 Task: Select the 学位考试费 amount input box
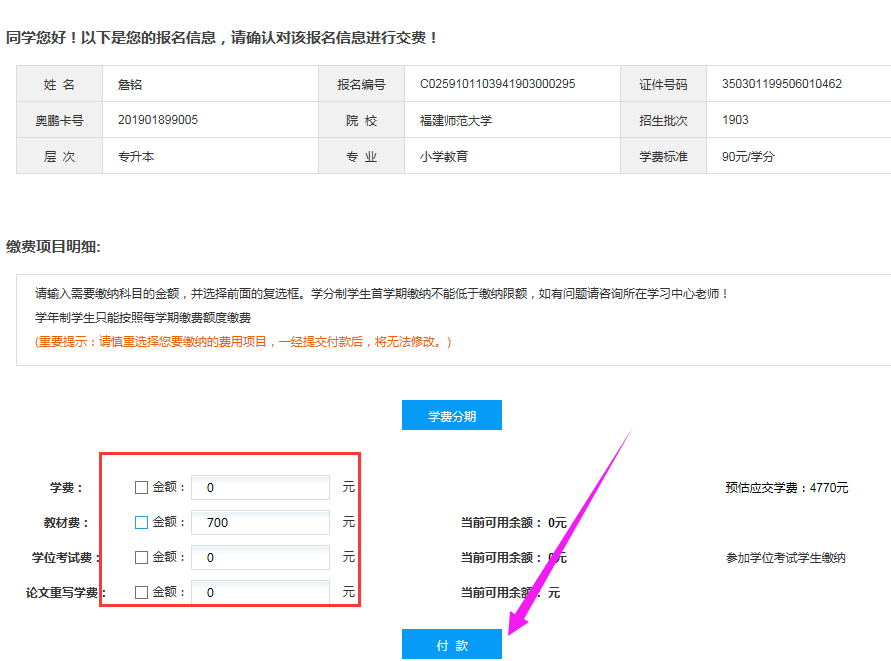coord(260,557)
